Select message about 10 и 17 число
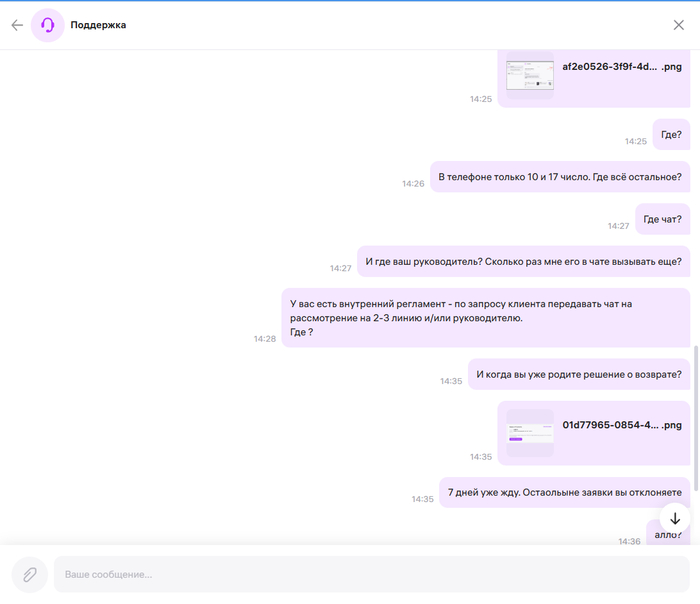700x604 pixels. click(x=559, y=177)
